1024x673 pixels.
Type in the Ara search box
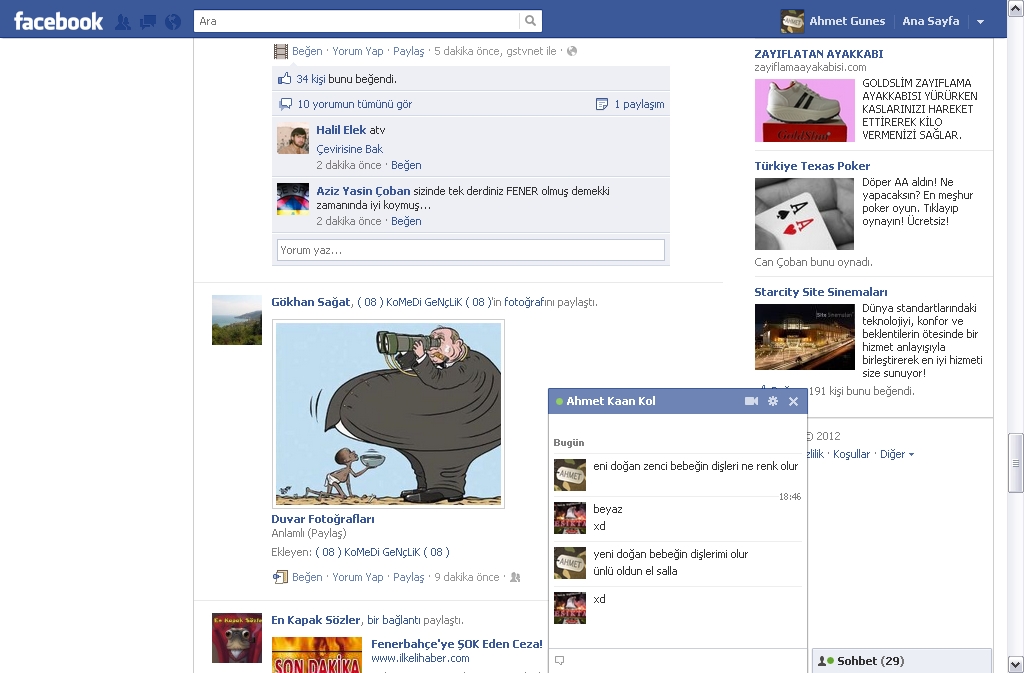[x=357, y=21]
